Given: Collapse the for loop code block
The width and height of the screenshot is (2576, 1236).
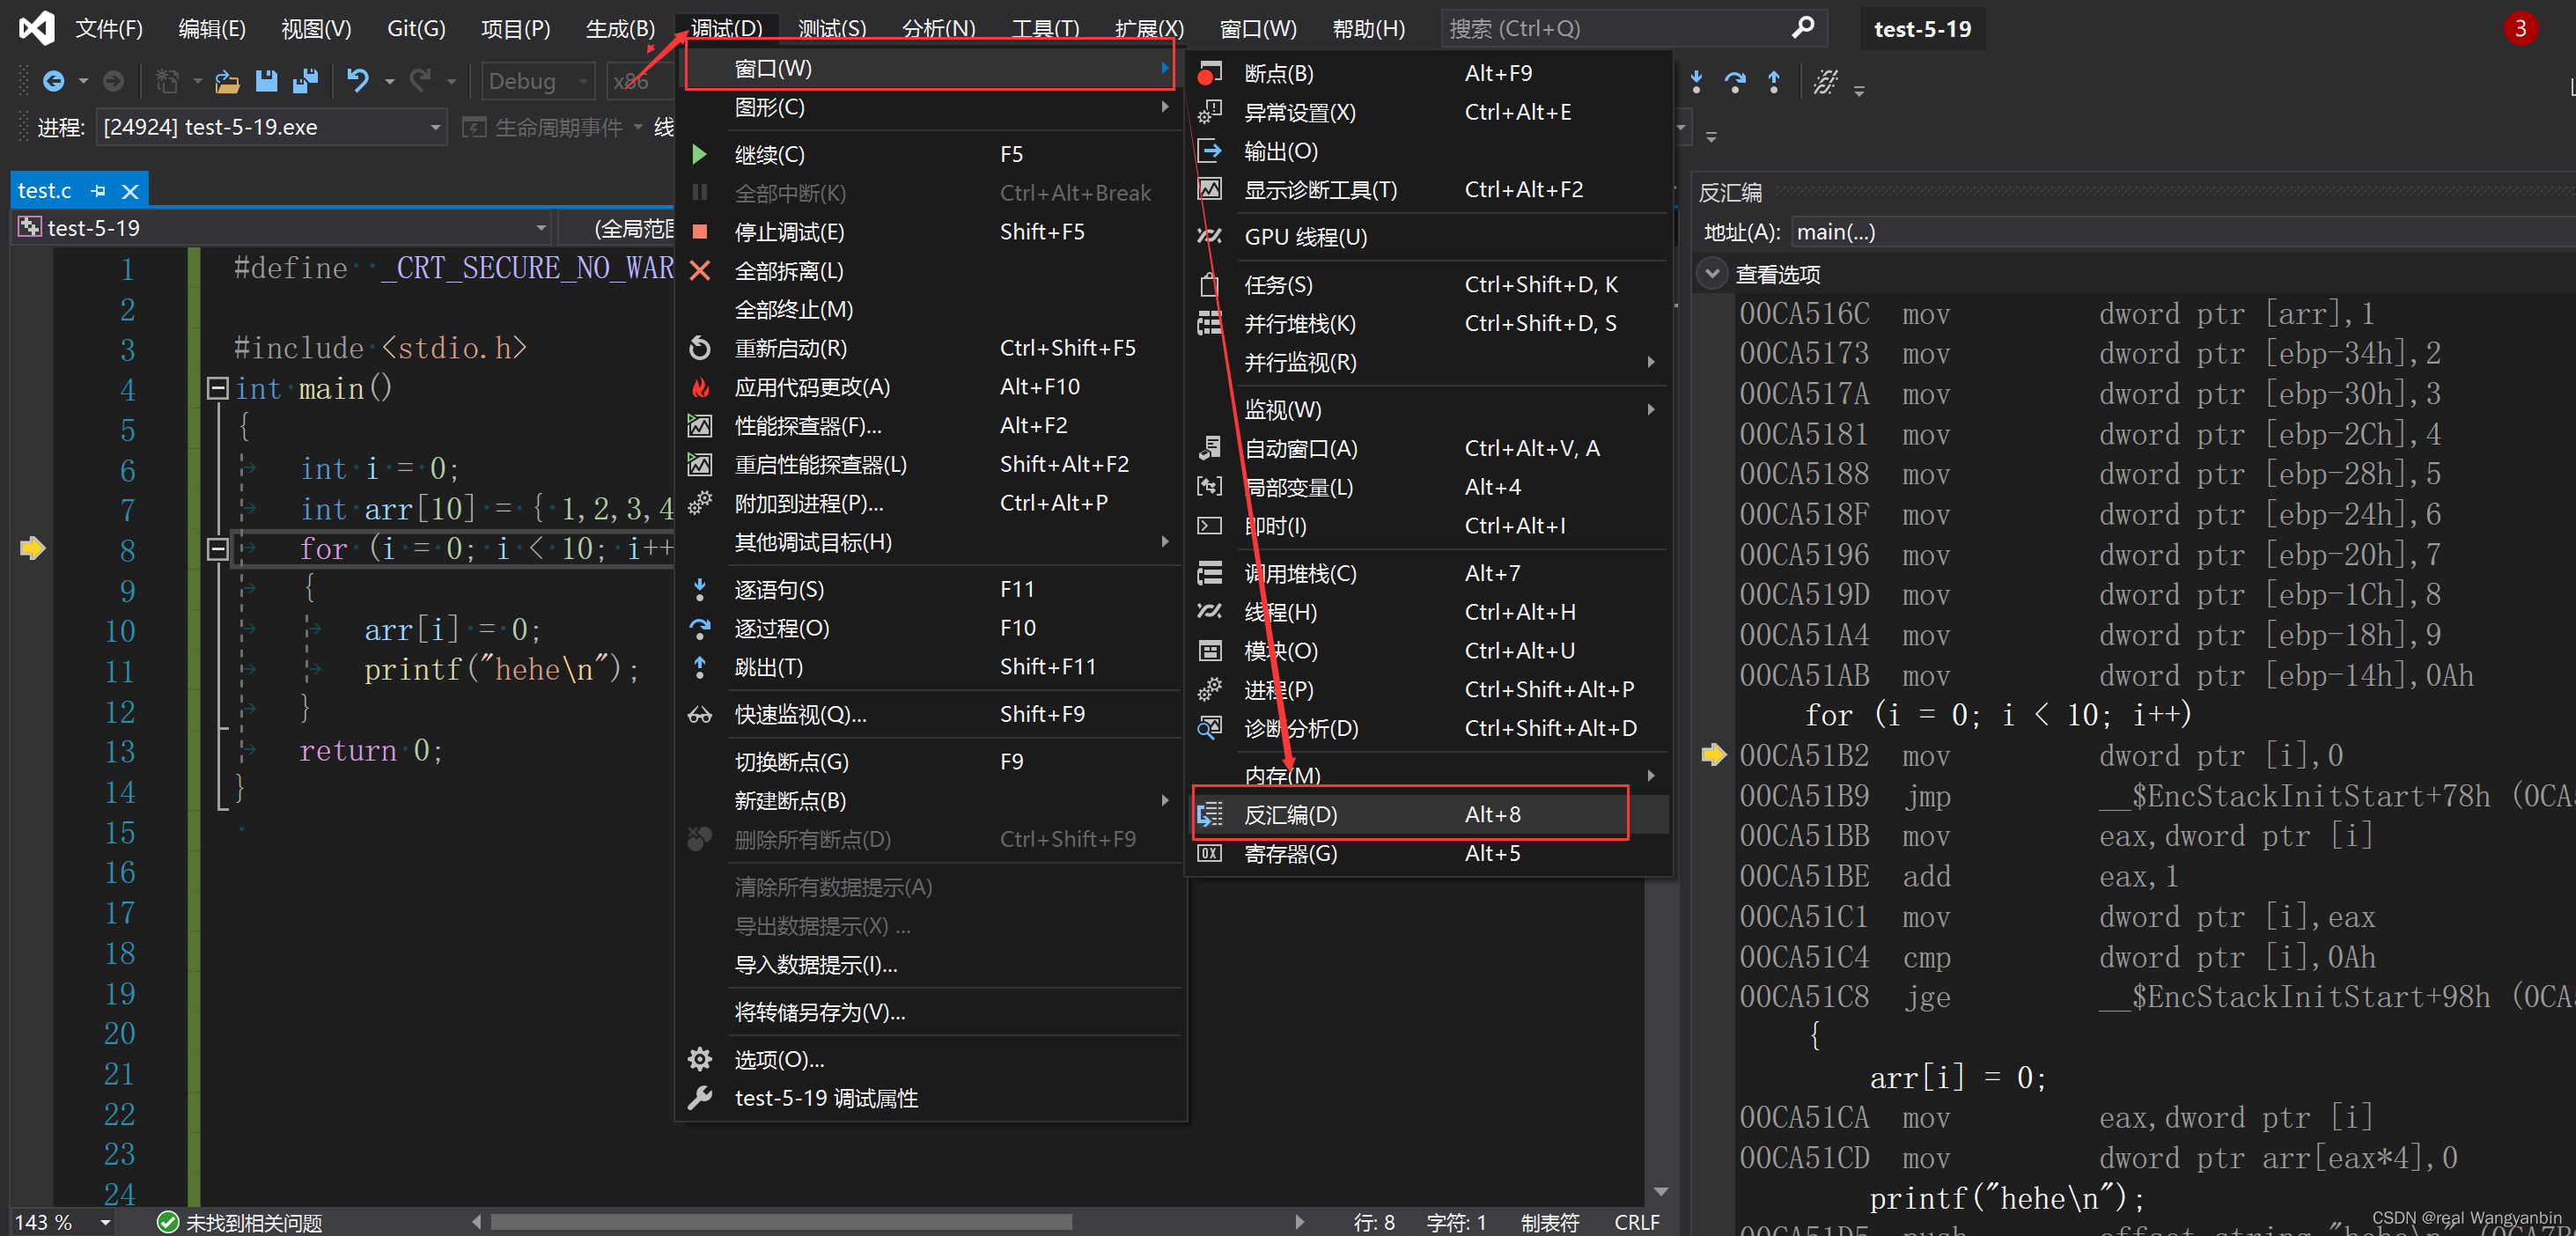Looking at the screenshot, I should click(217, 549).
